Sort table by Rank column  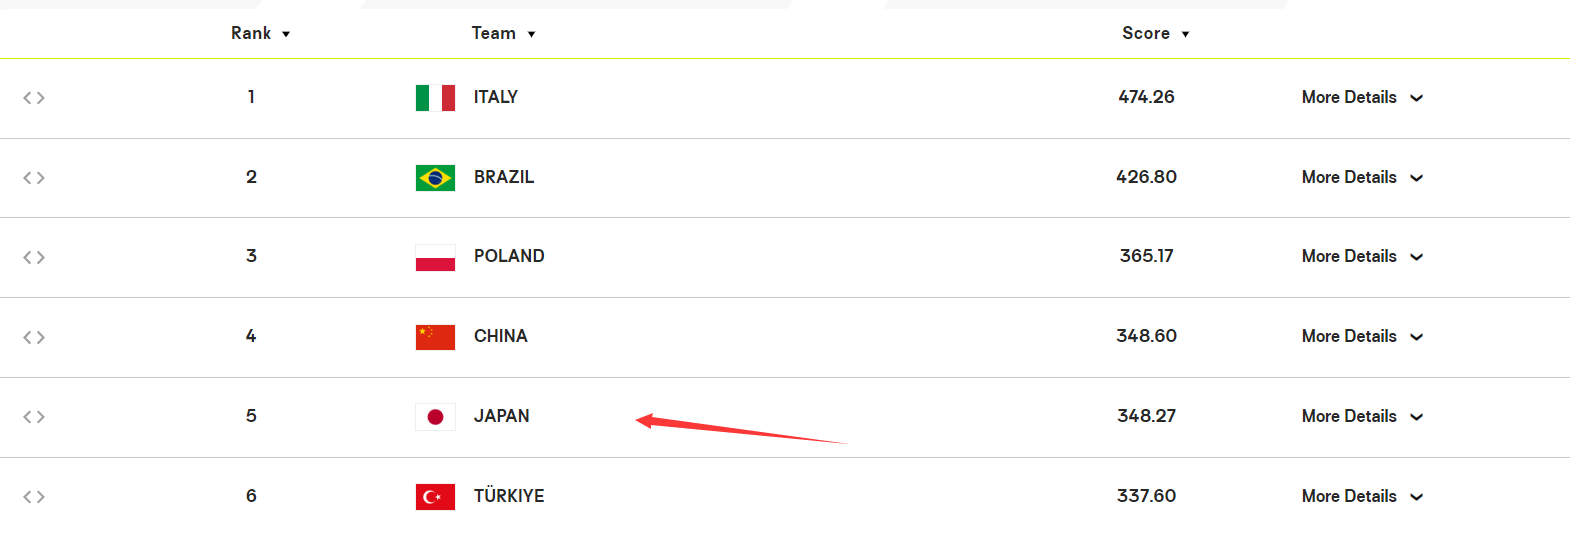coord(260,33)
